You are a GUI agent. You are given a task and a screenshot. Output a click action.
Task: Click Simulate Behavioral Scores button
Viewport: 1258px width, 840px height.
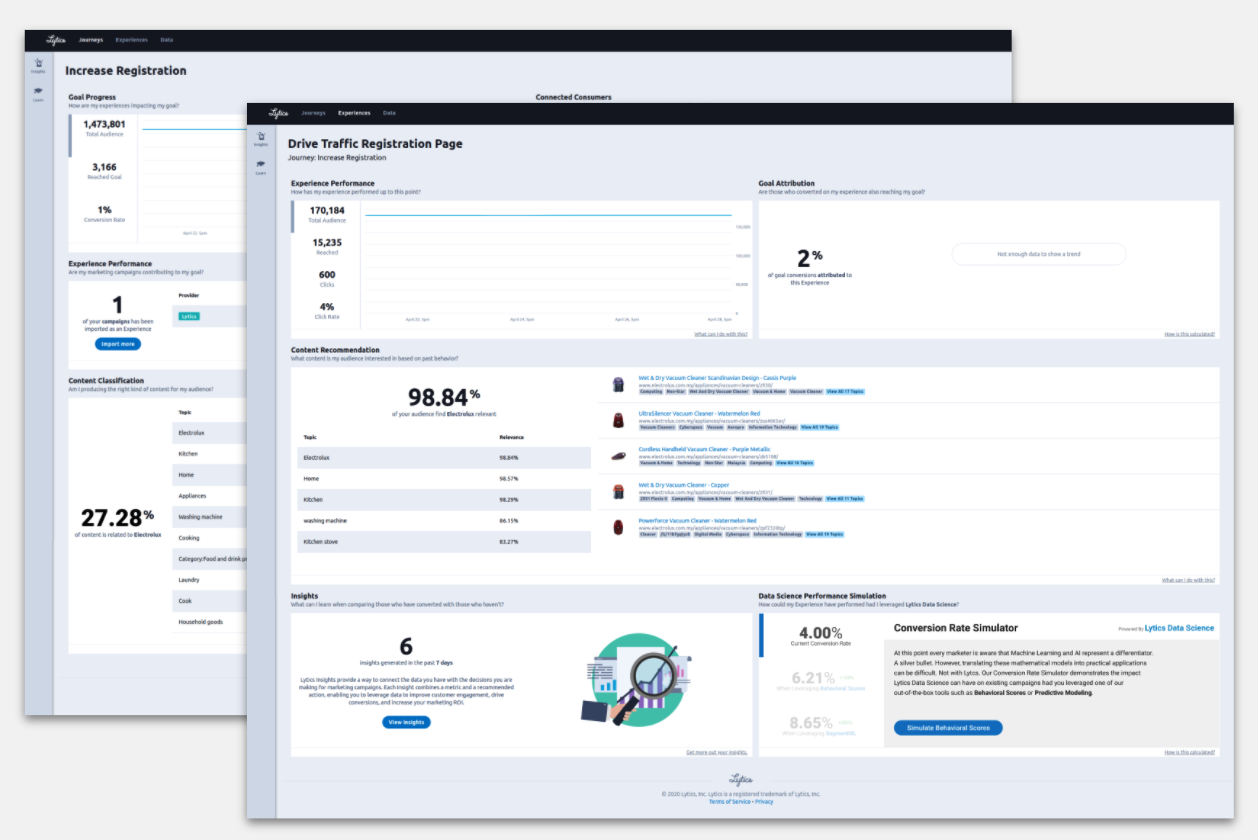(948, 728)
